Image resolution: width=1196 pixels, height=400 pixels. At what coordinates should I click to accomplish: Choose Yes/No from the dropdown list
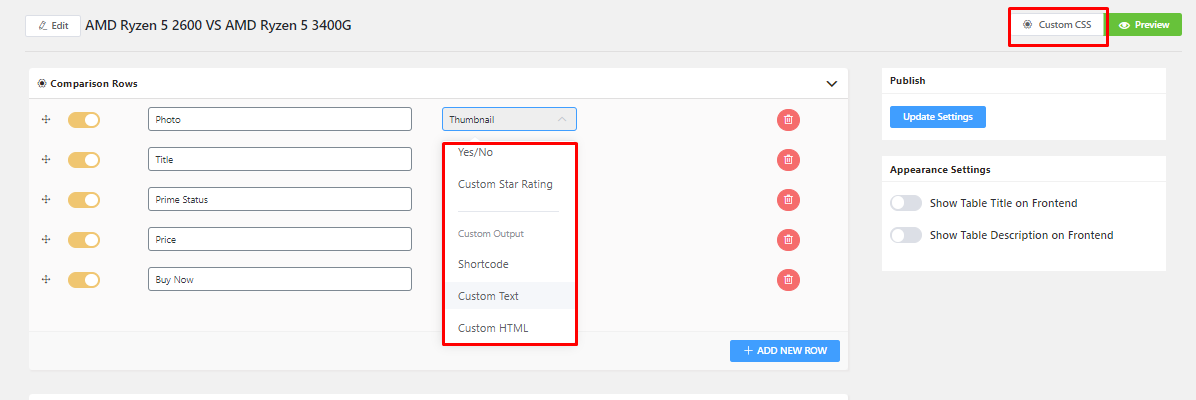pyautogui.click(x=475, y=152)
